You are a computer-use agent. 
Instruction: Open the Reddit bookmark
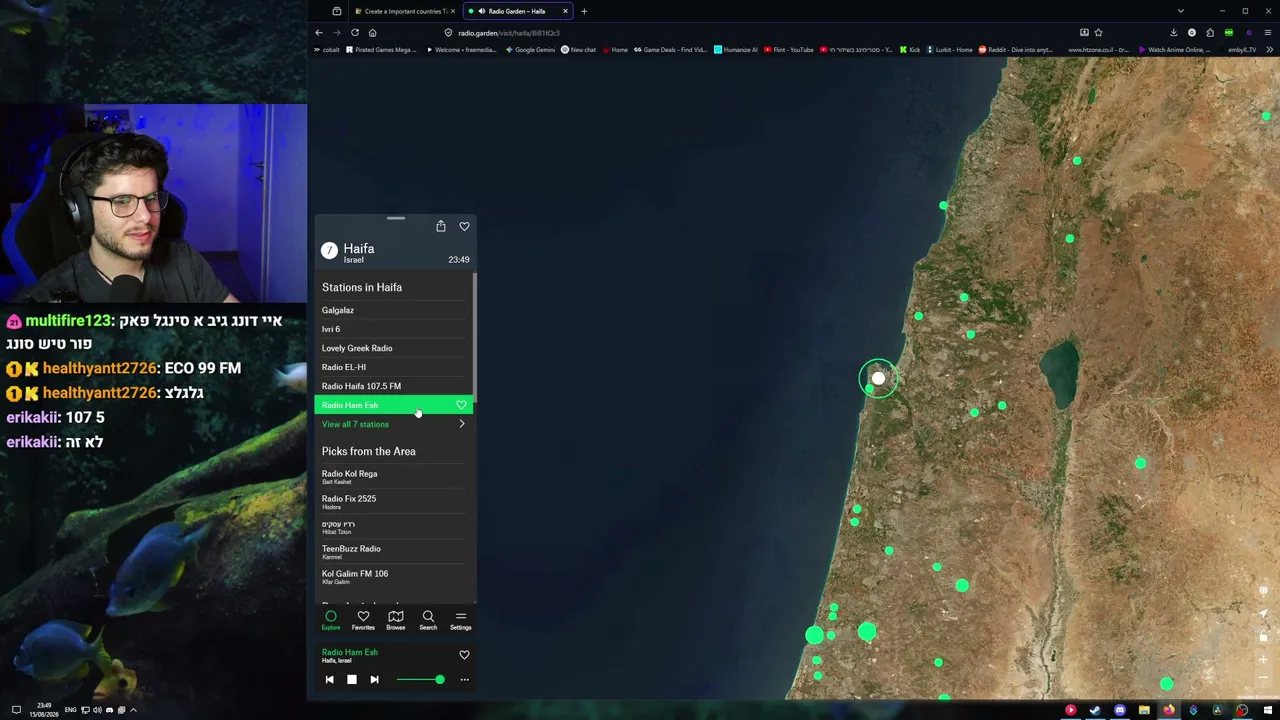[x=1015, y=50]
